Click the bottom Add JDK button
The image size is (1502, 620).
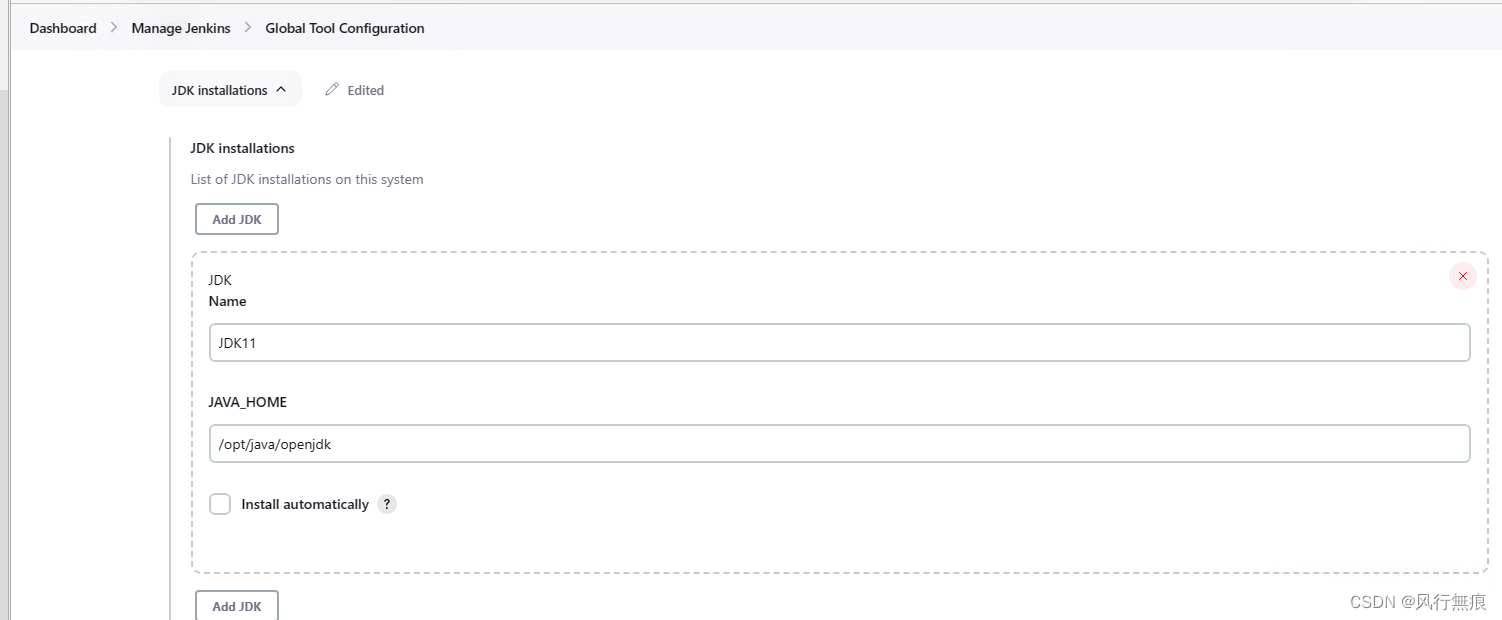click(x=236, y=606)
